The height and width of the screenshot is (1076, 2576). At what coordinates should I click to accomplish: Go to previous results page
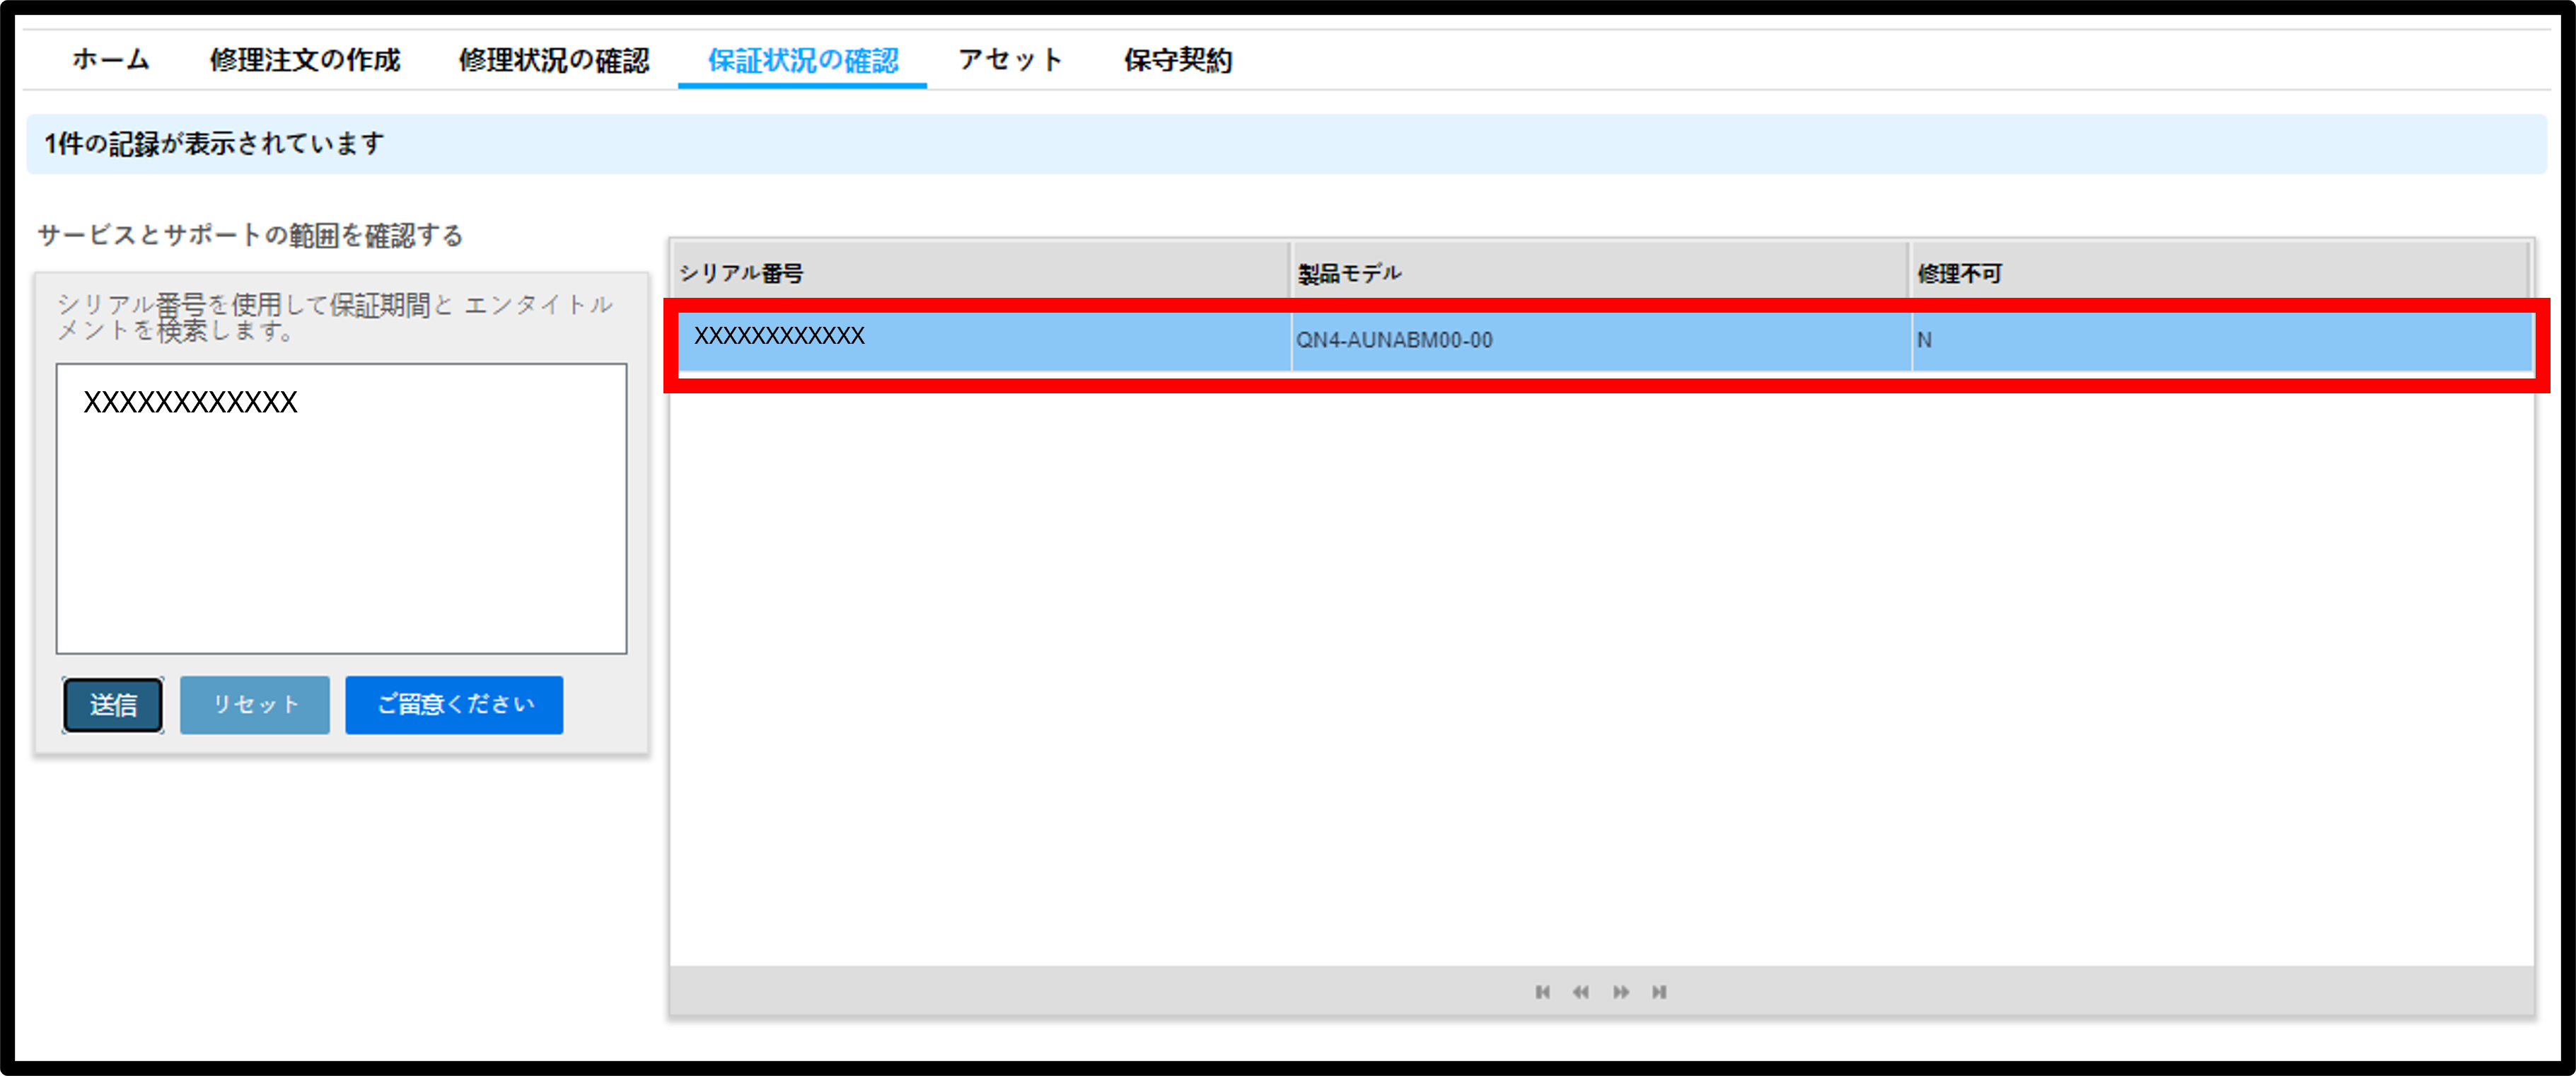tap(1581, 992)
